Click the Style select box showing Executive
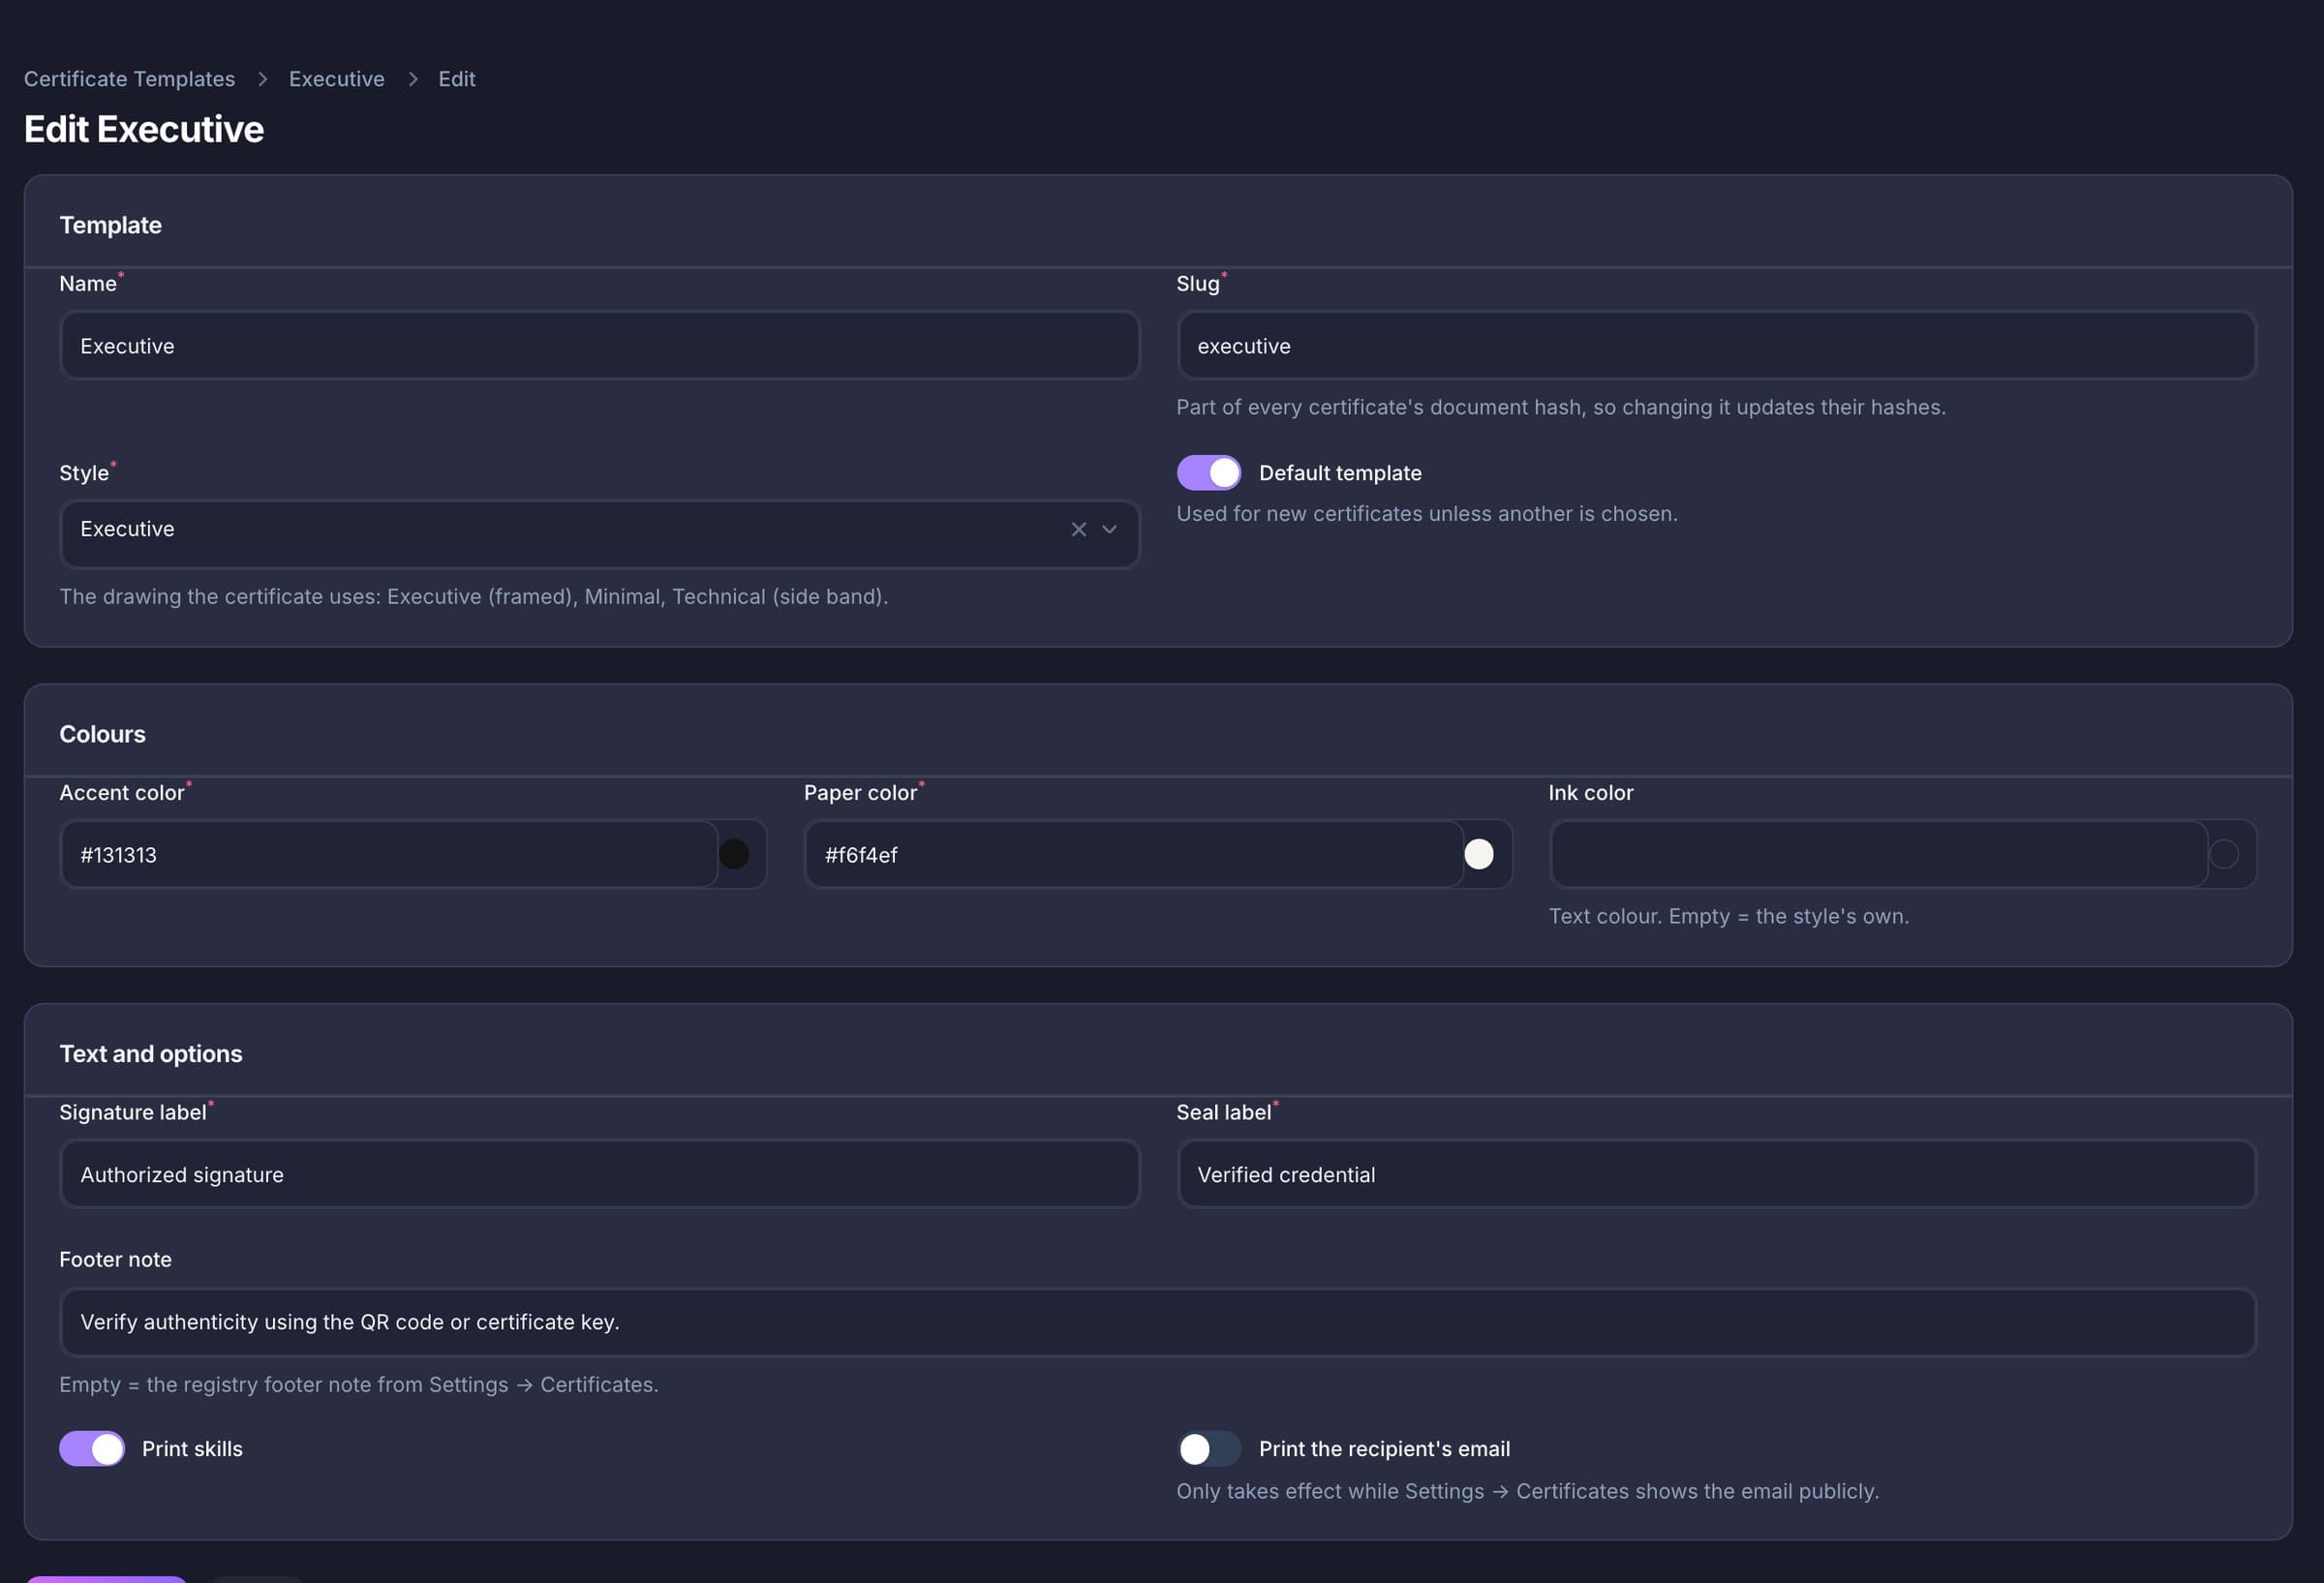Image resolution: width=2324 pixels, height=1583 pixels. (x=599, y=535)
